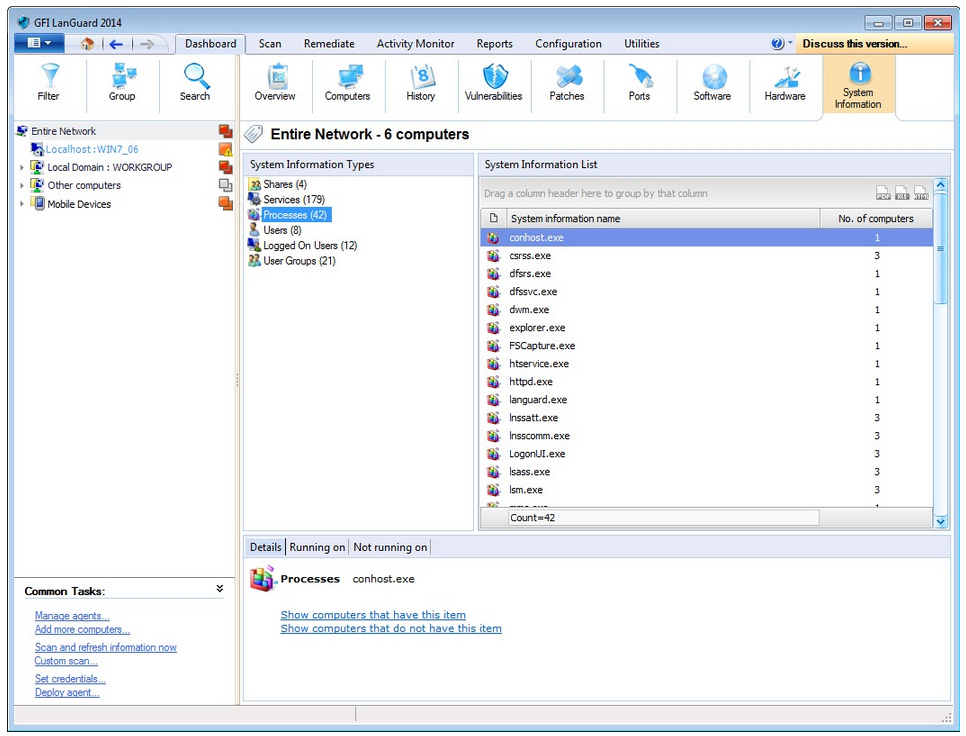Click the Home icon in the toolbar
This screenshot has width=966, height=736.
point(87,44)
